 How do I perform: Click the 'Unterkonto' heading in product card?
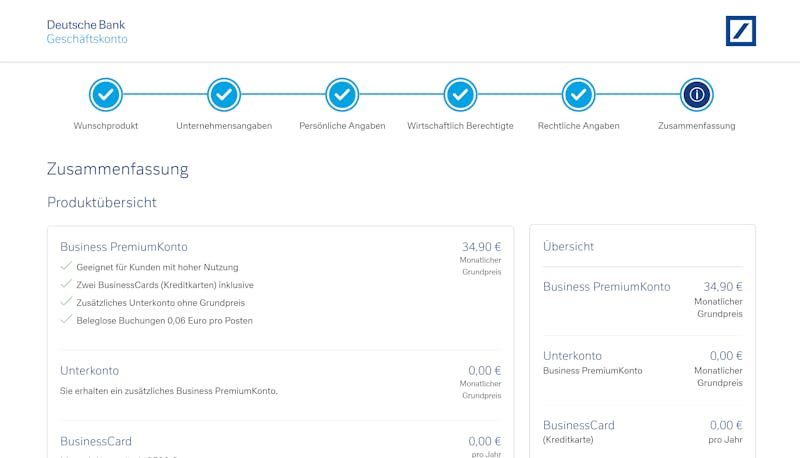click(89, 371)
